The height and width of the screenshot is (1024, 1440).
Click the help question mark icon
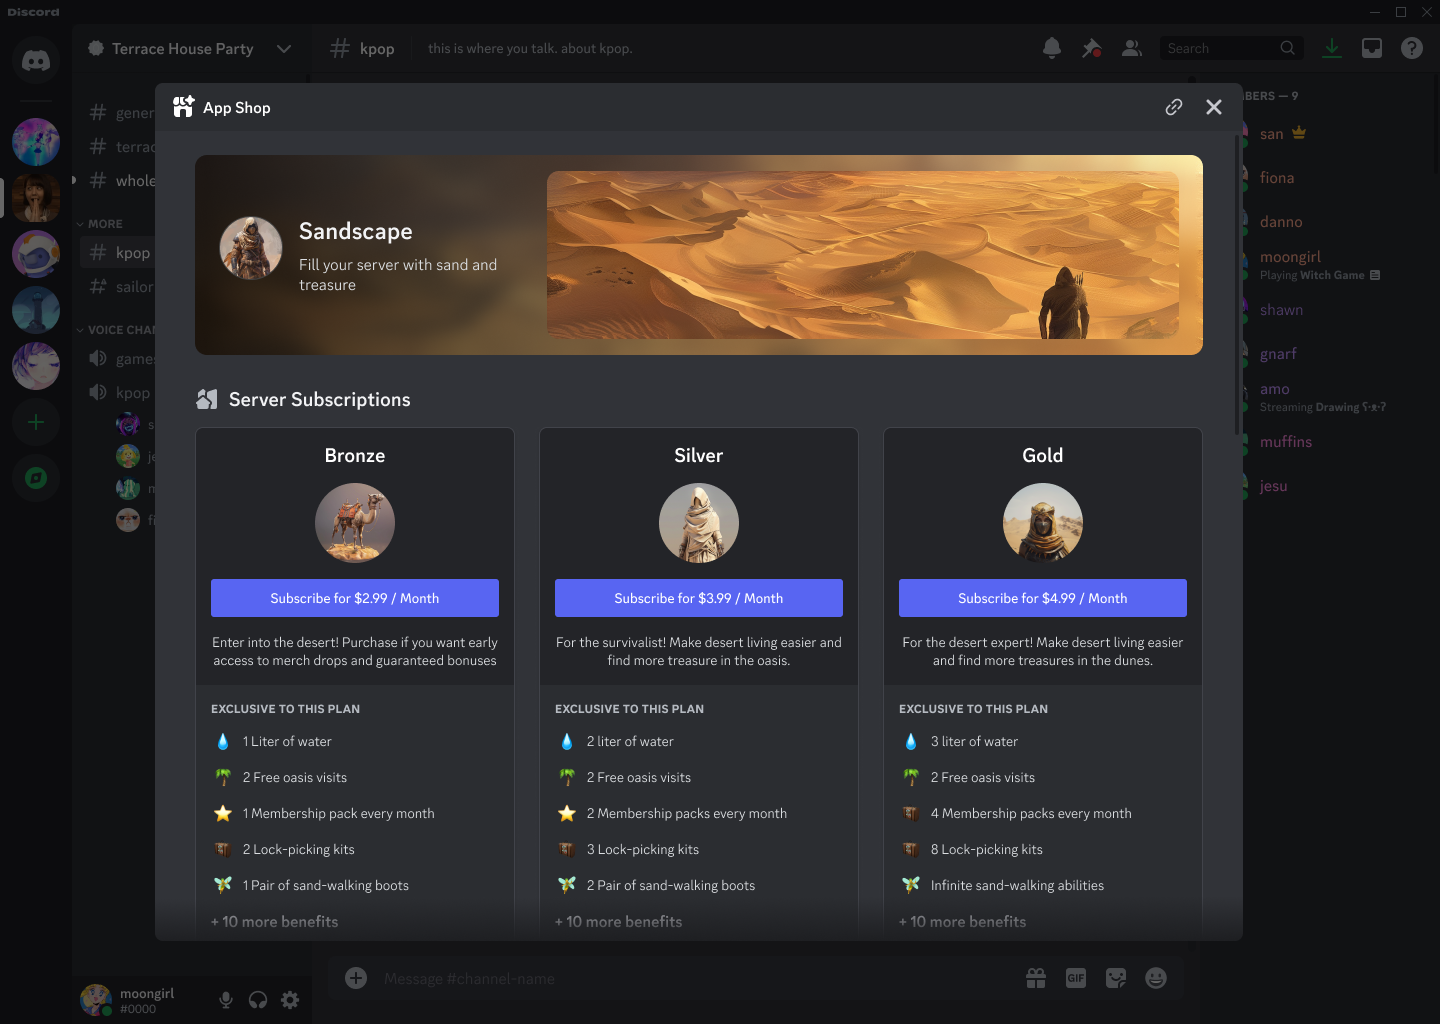coord(1411,47)
